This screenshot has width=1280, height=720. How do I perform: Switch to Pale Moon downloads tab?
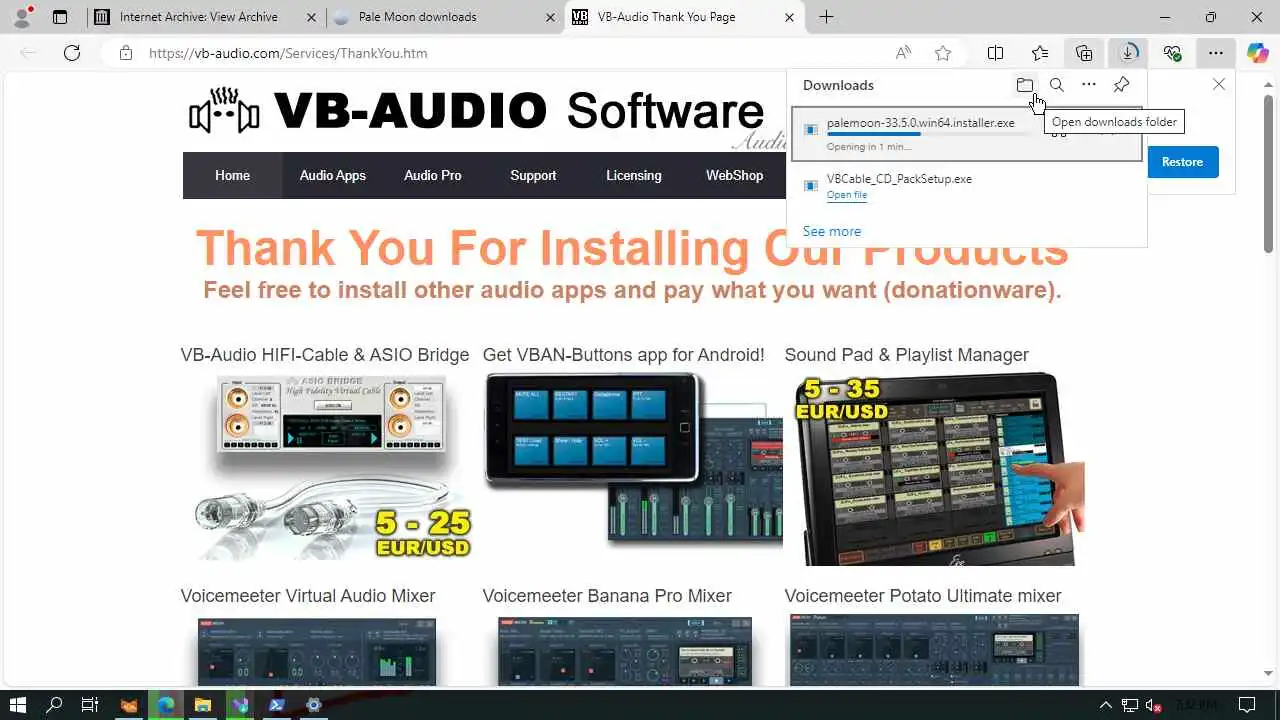point(445,17)
